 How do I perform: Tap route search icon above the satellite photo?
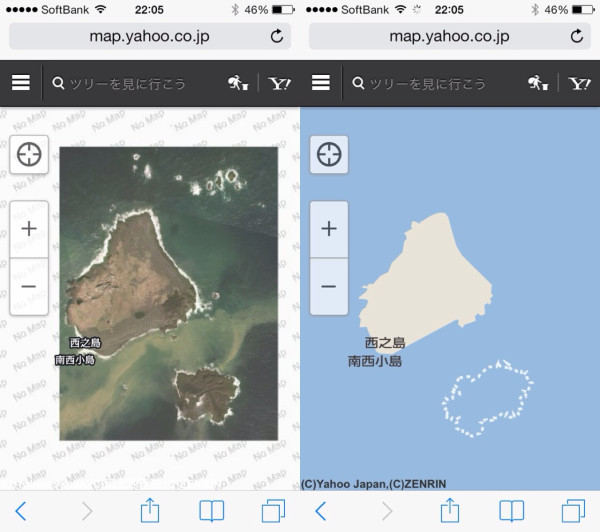tap(236, 83)
